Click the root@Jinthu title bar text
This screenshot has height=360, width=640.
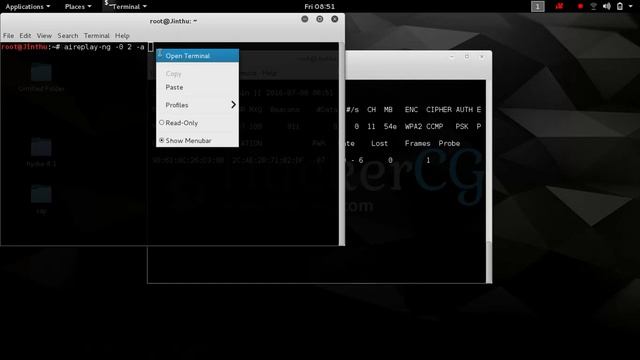coord(173,21)
